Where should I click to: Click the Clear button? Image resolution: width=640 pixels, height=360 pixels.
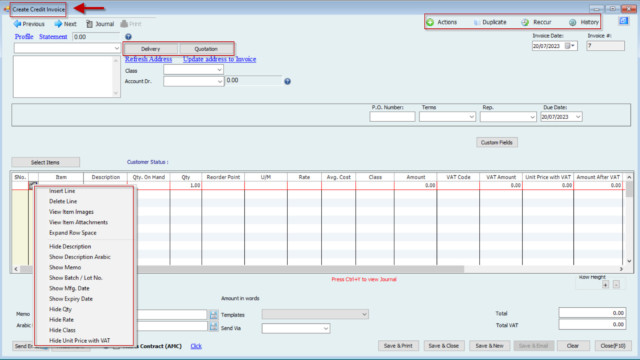[x=573, y=346]
